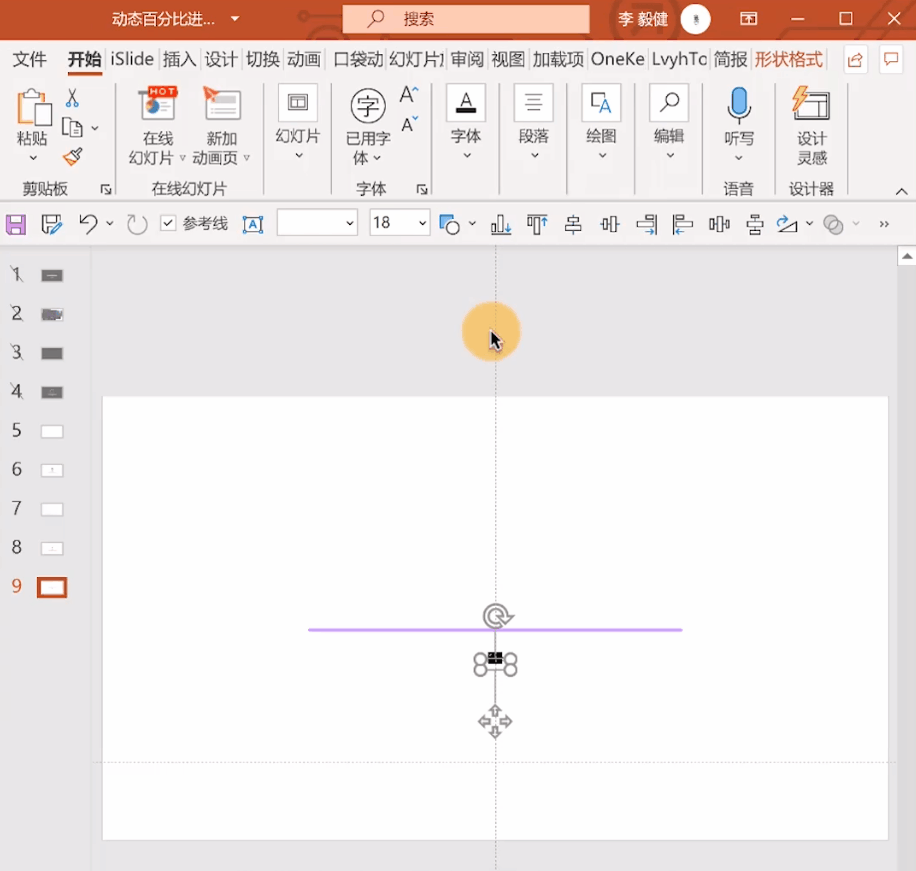Switch to the 设计 Design tab
The width and height of the screenshot is (916, 871).
tap(221, 59)
